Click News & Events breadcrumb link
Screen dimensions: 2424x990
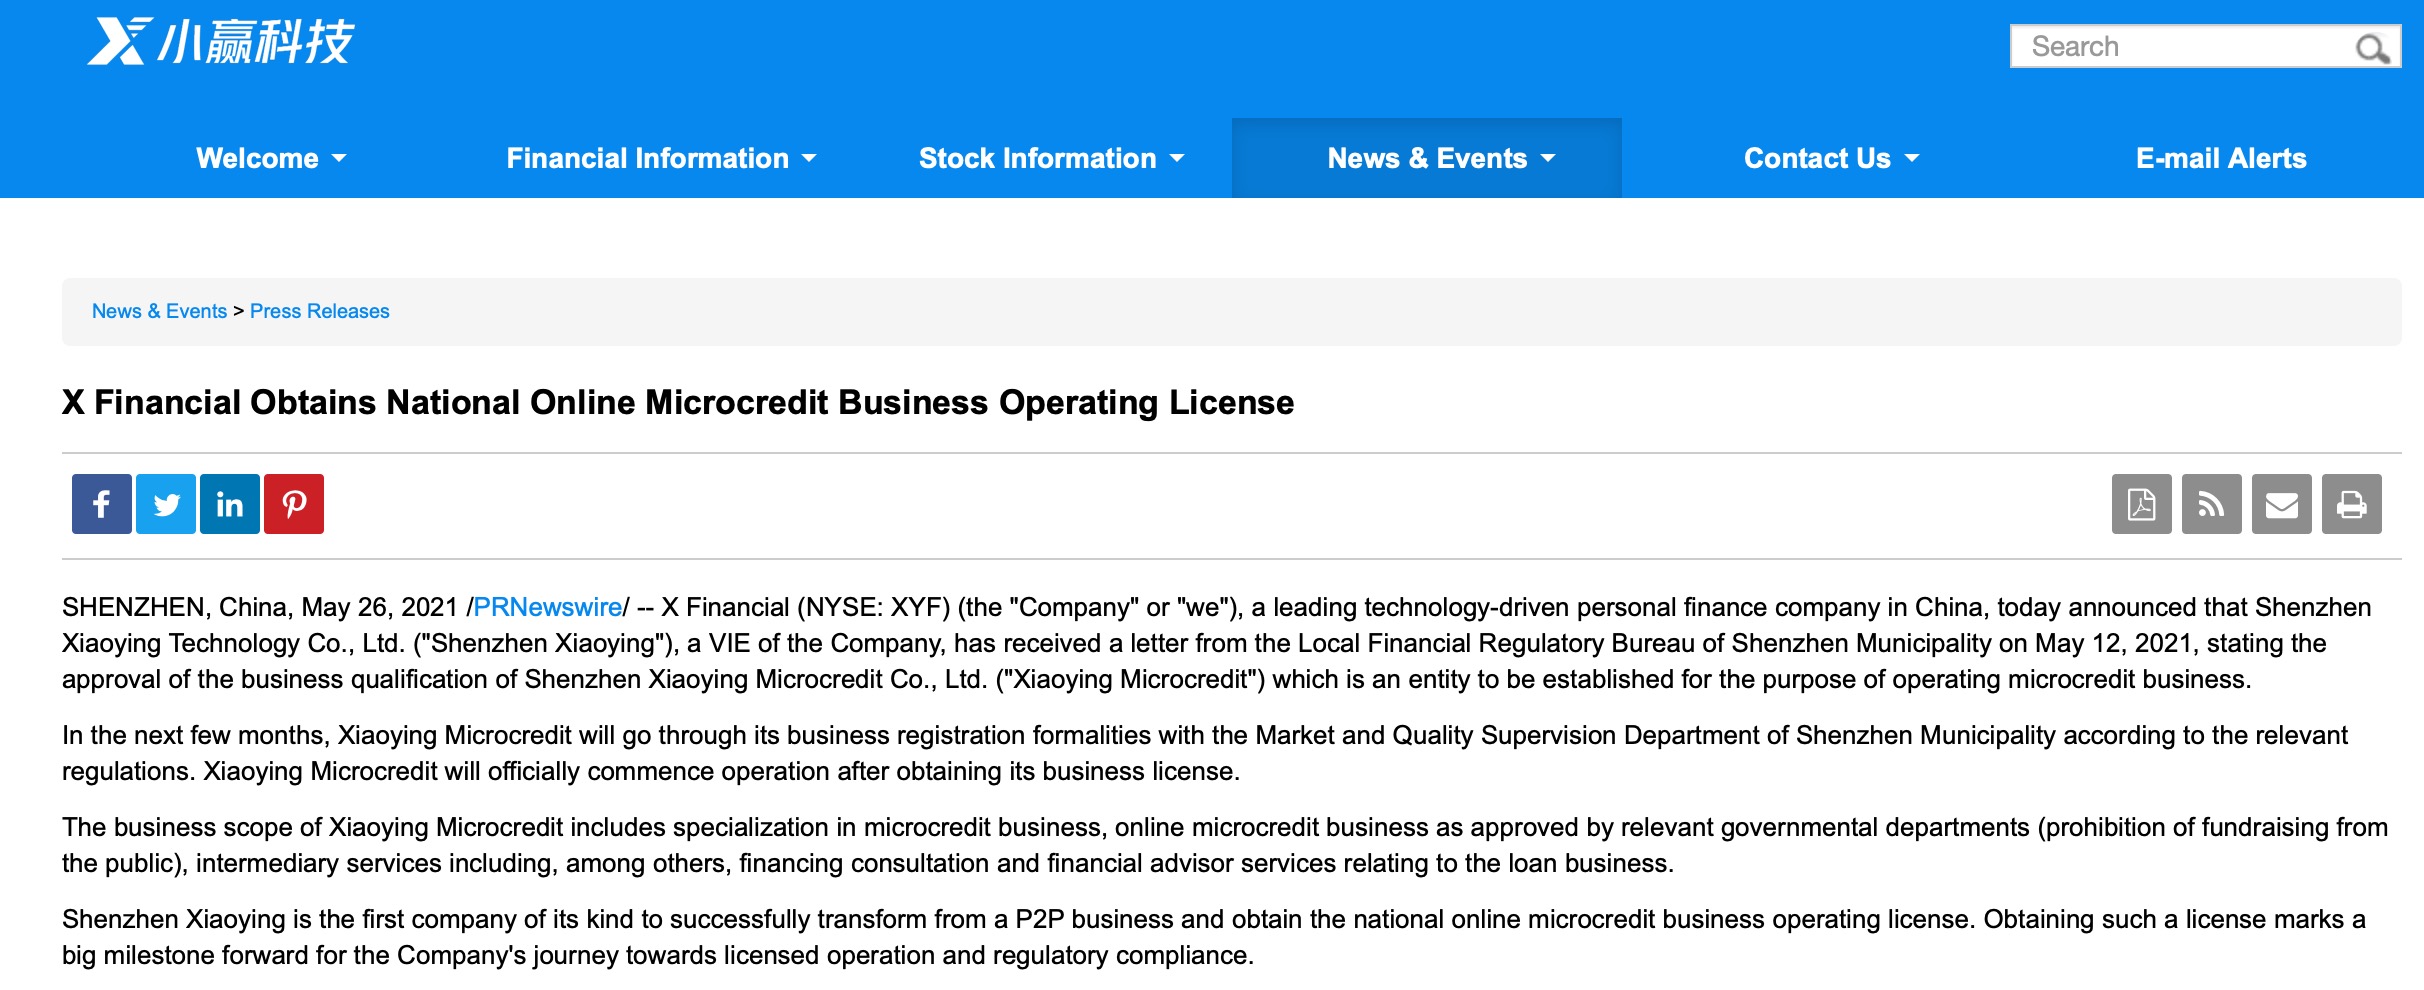(x=159, y=311)
